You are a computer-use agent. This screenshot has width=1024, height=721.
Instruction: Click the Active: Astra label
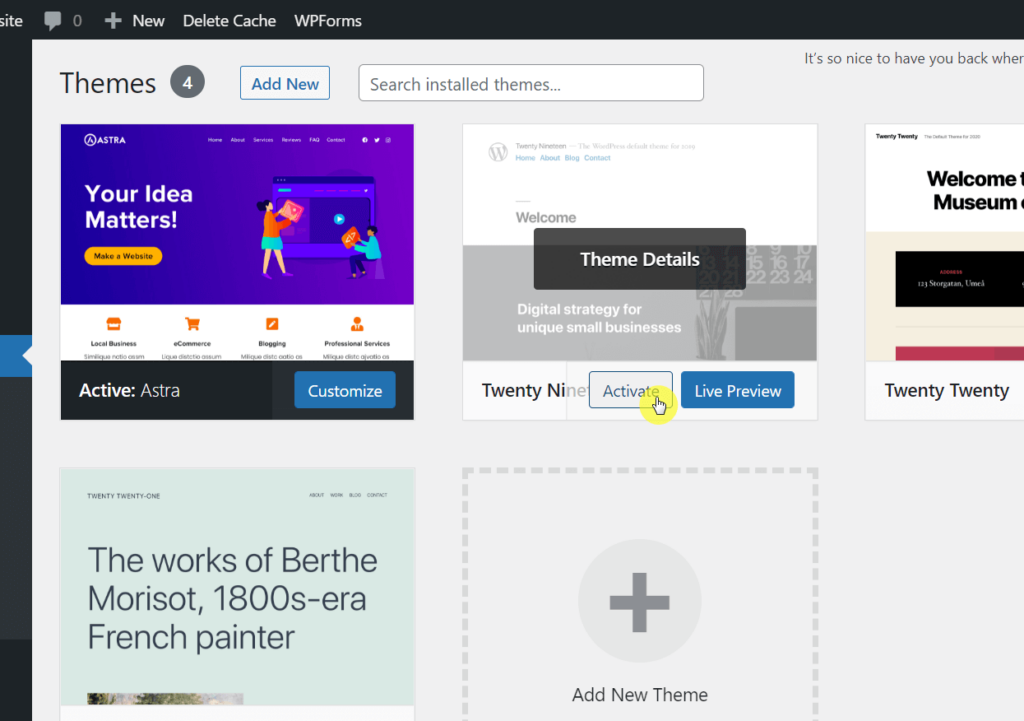pyautogui.click(x=129, y=391)
